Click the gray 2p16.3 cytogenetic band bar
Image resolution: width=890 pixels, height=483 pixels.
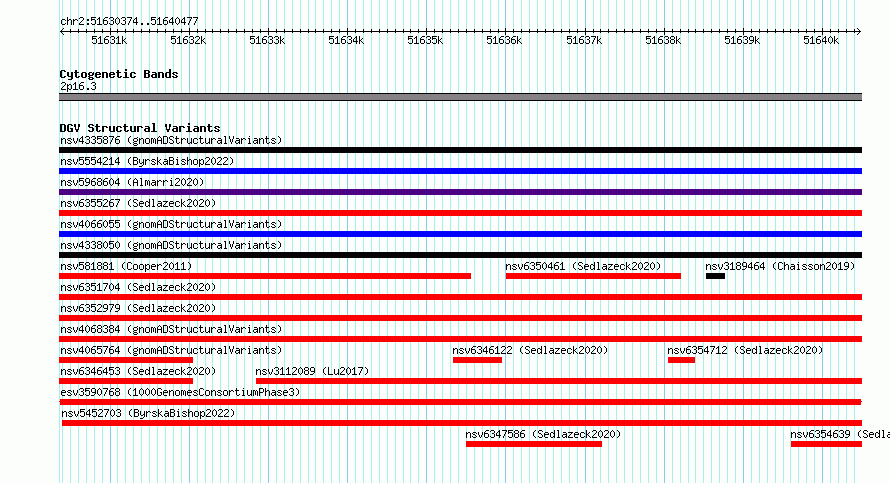(x=460, y=97)
